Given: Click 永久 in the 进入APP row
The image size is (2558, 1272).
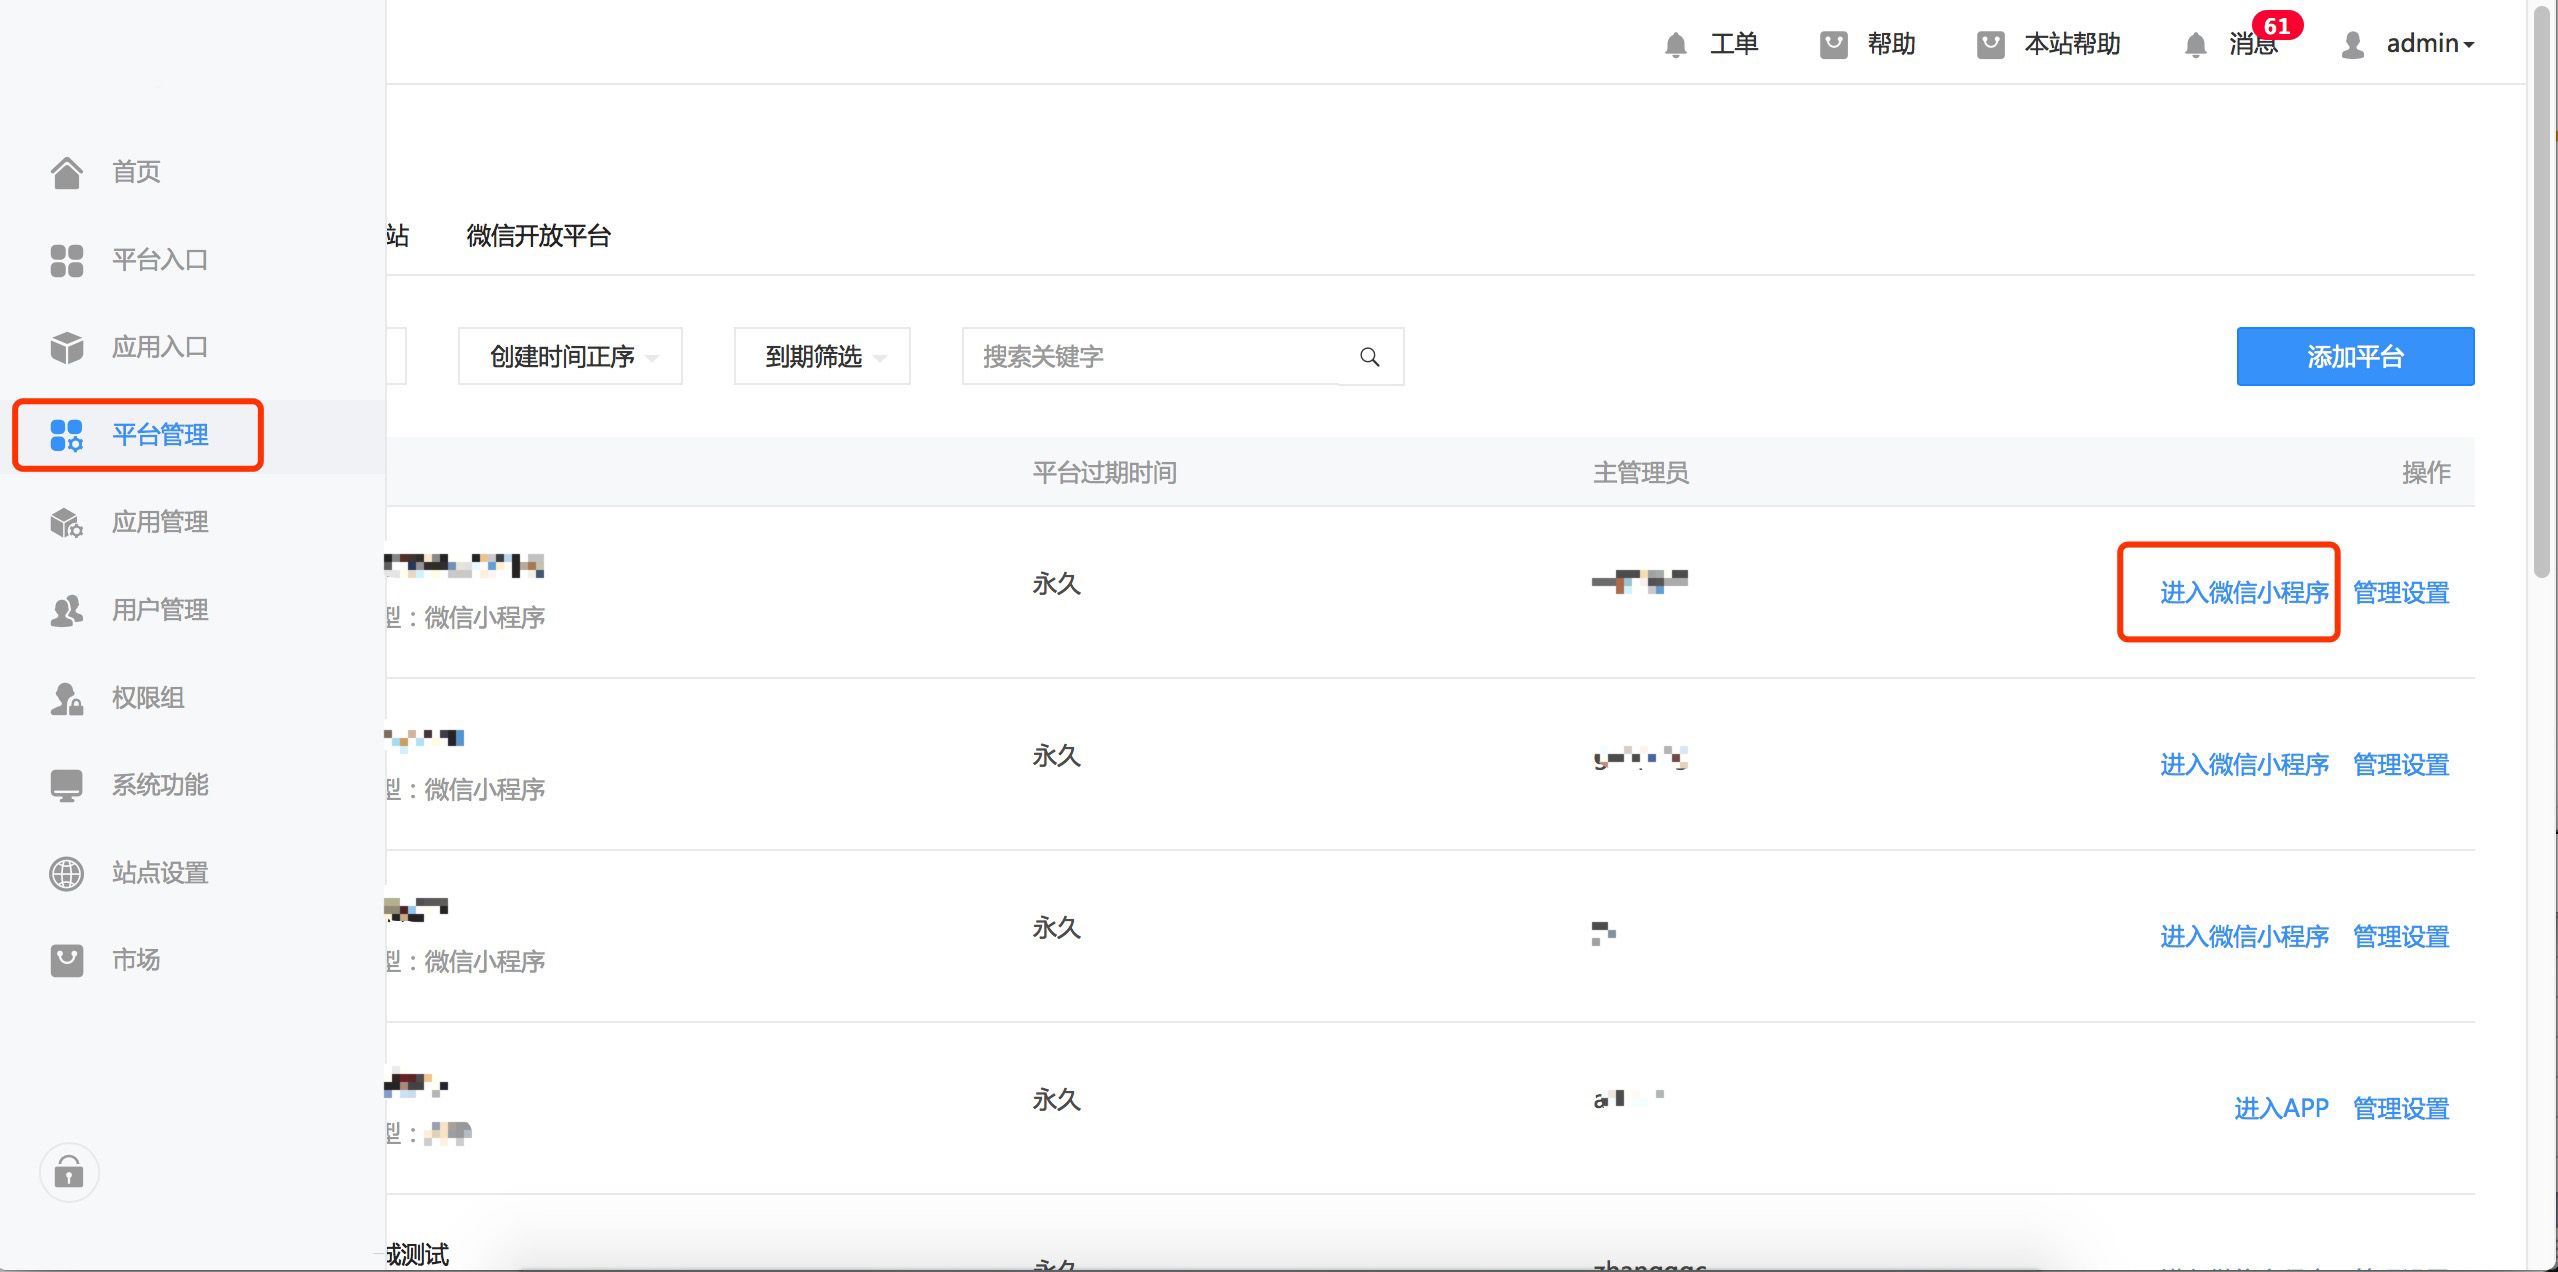Looking at the screenshot, I should click(x=1056, y=1100).
